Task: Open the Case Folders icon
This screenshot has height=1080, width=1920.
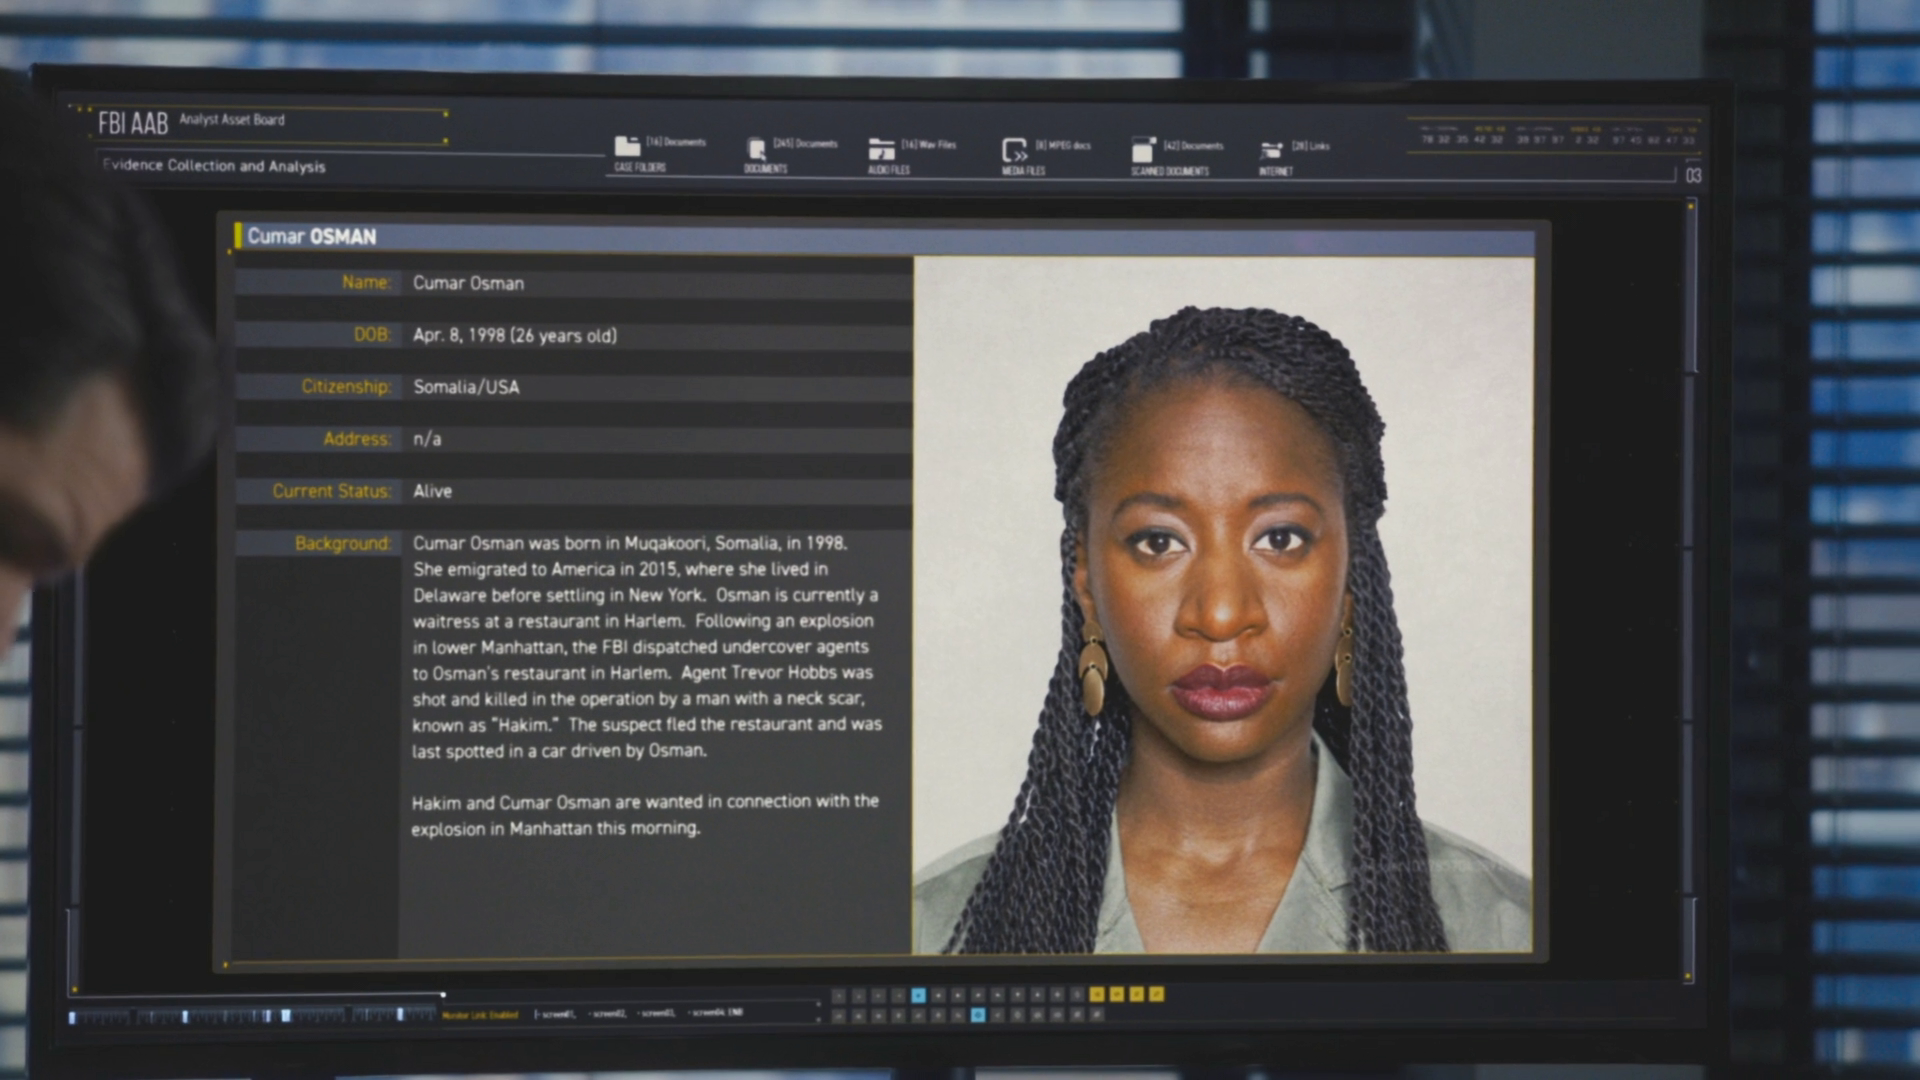Action: 627,147
